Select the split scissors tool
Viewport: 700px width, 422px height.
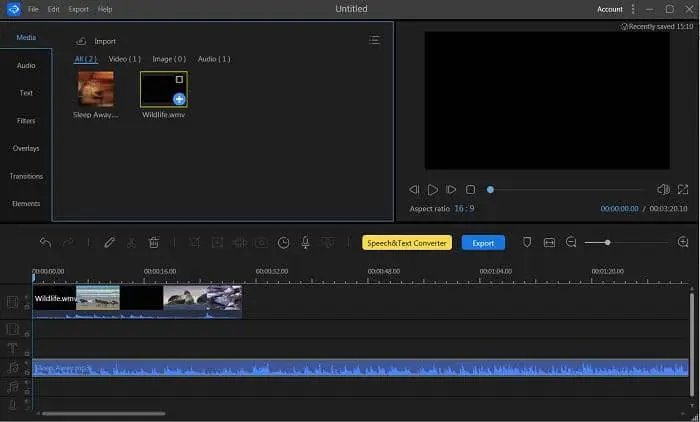coord(131,243)
